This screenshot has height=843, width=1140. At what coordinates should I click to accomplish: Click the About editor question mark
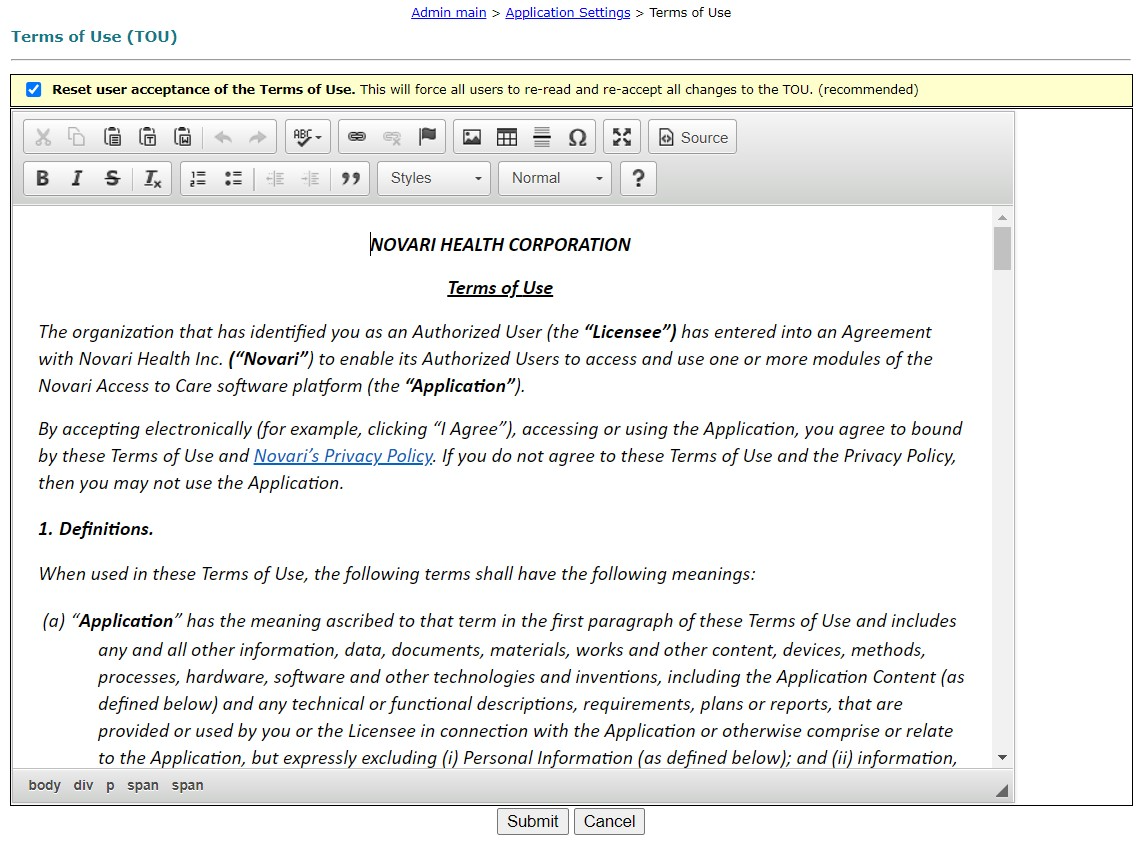tap(638, 178)
